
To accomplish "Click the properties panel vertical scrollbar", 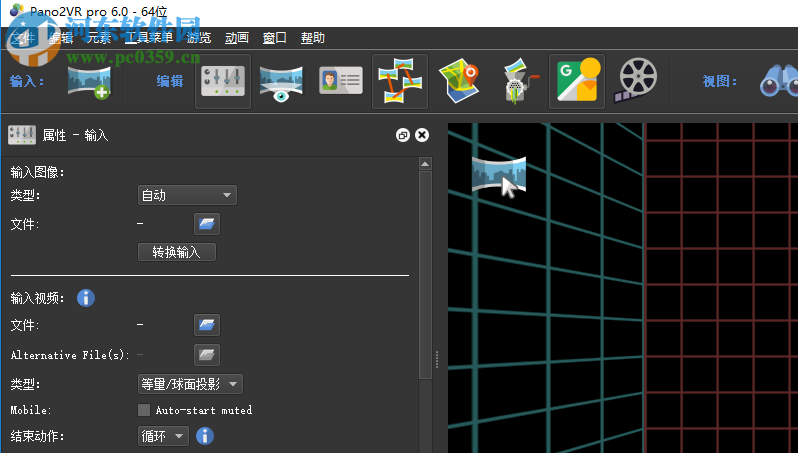I will pyautogui.click(x=425, y=275).
